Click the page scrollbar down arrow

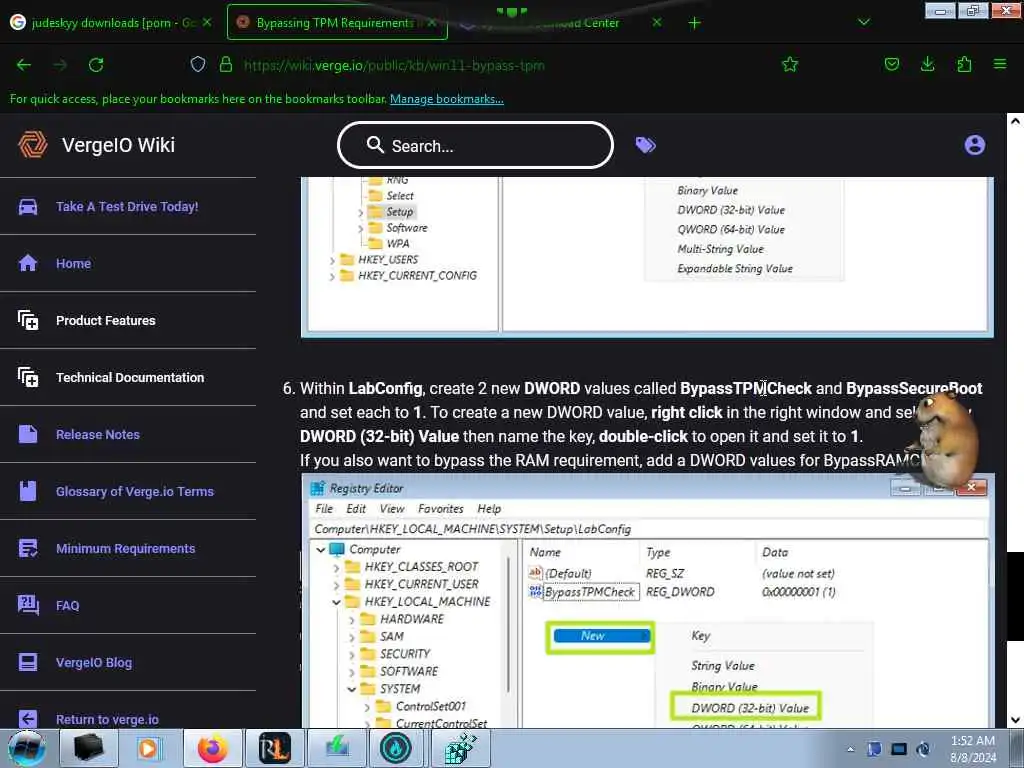tap(1015, 720)
